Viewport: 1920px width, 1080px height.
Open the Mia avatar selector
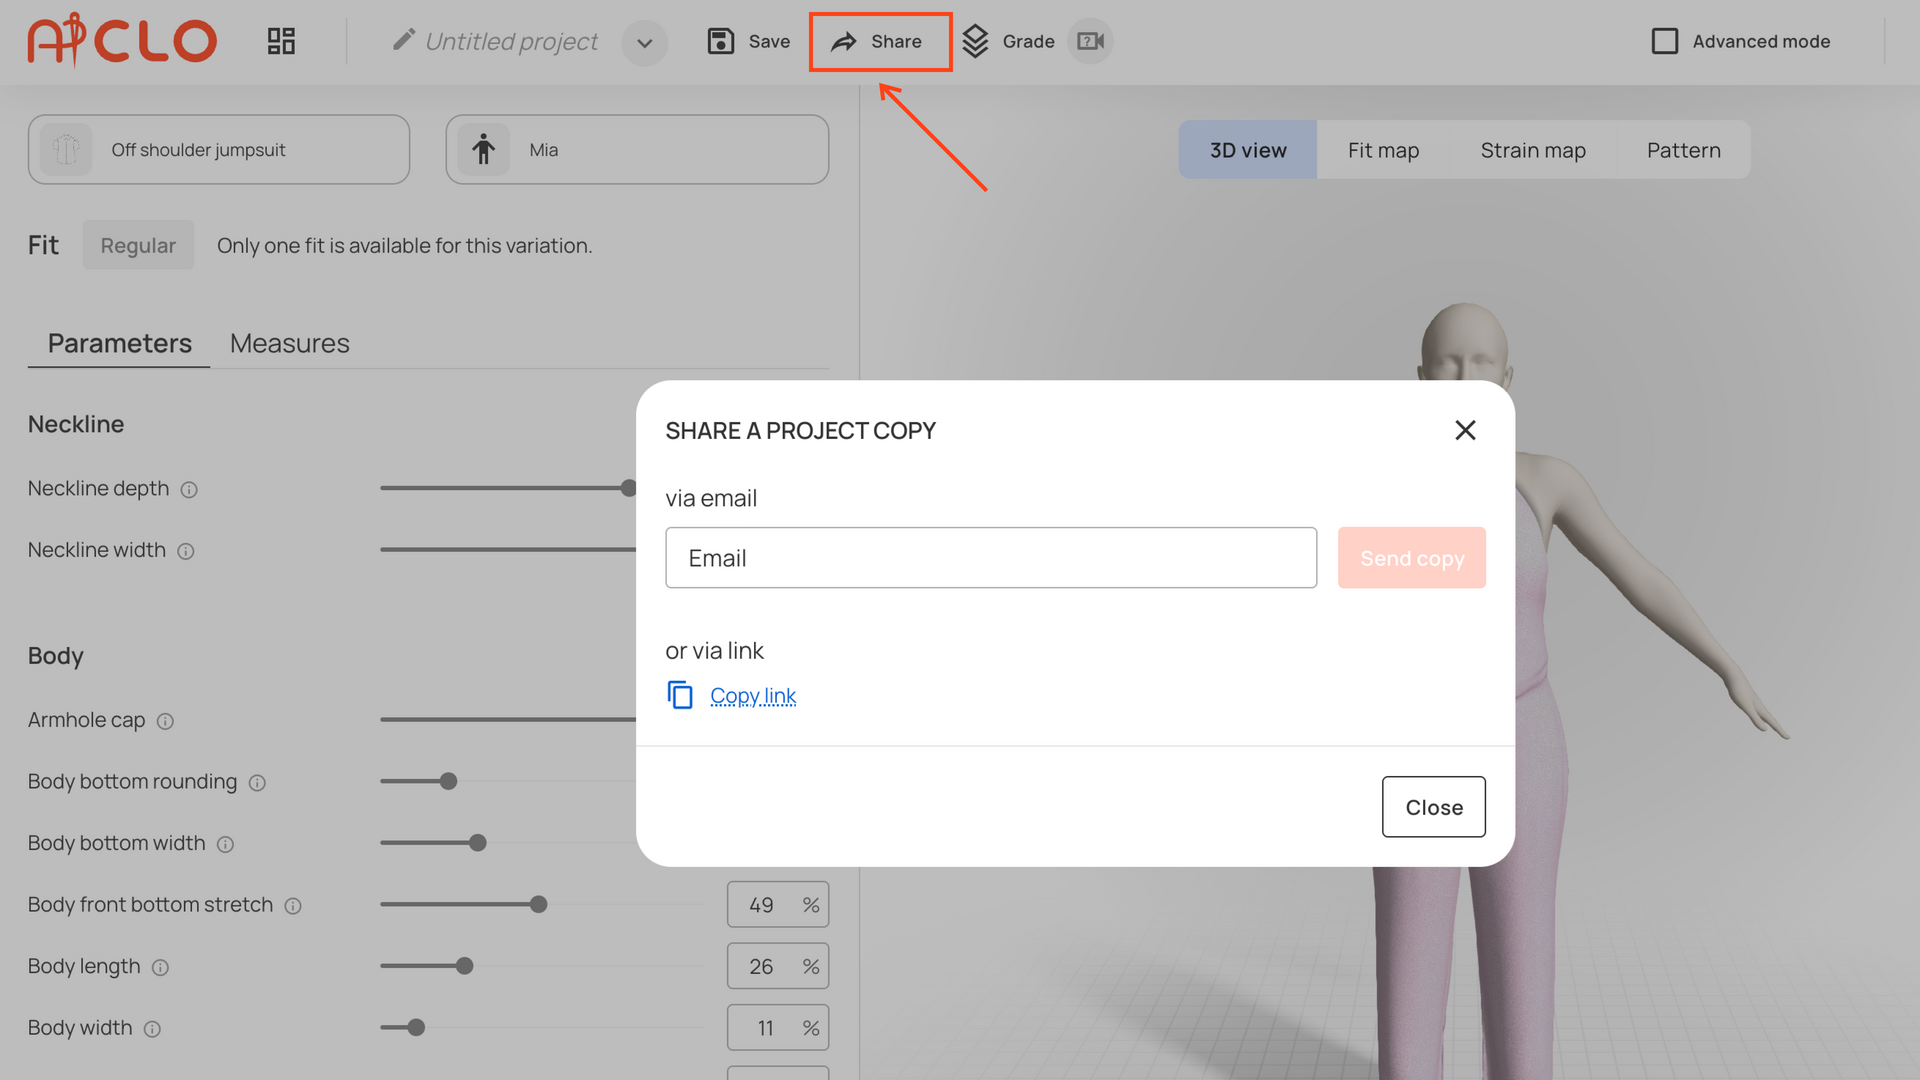pyautogui.click(x=637, y=150)
